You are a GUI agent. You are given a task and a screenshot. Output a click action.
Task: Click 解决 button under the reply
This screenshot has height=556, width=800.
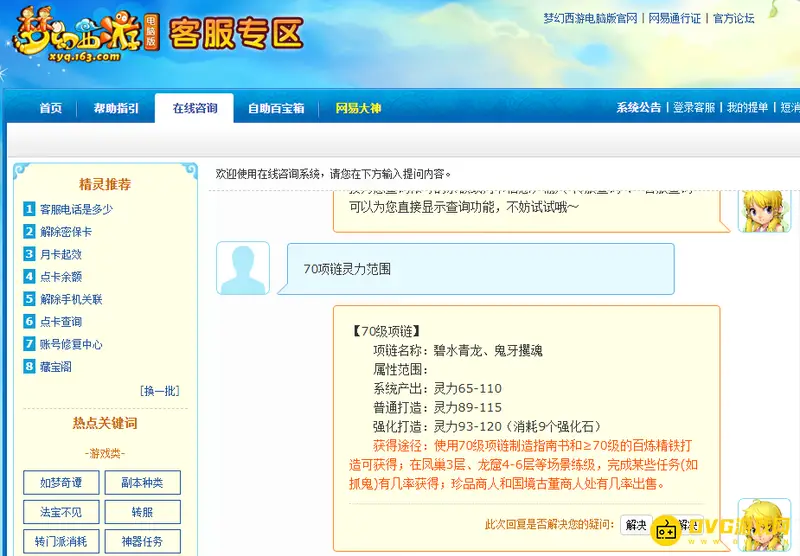[x=636, y=524]
